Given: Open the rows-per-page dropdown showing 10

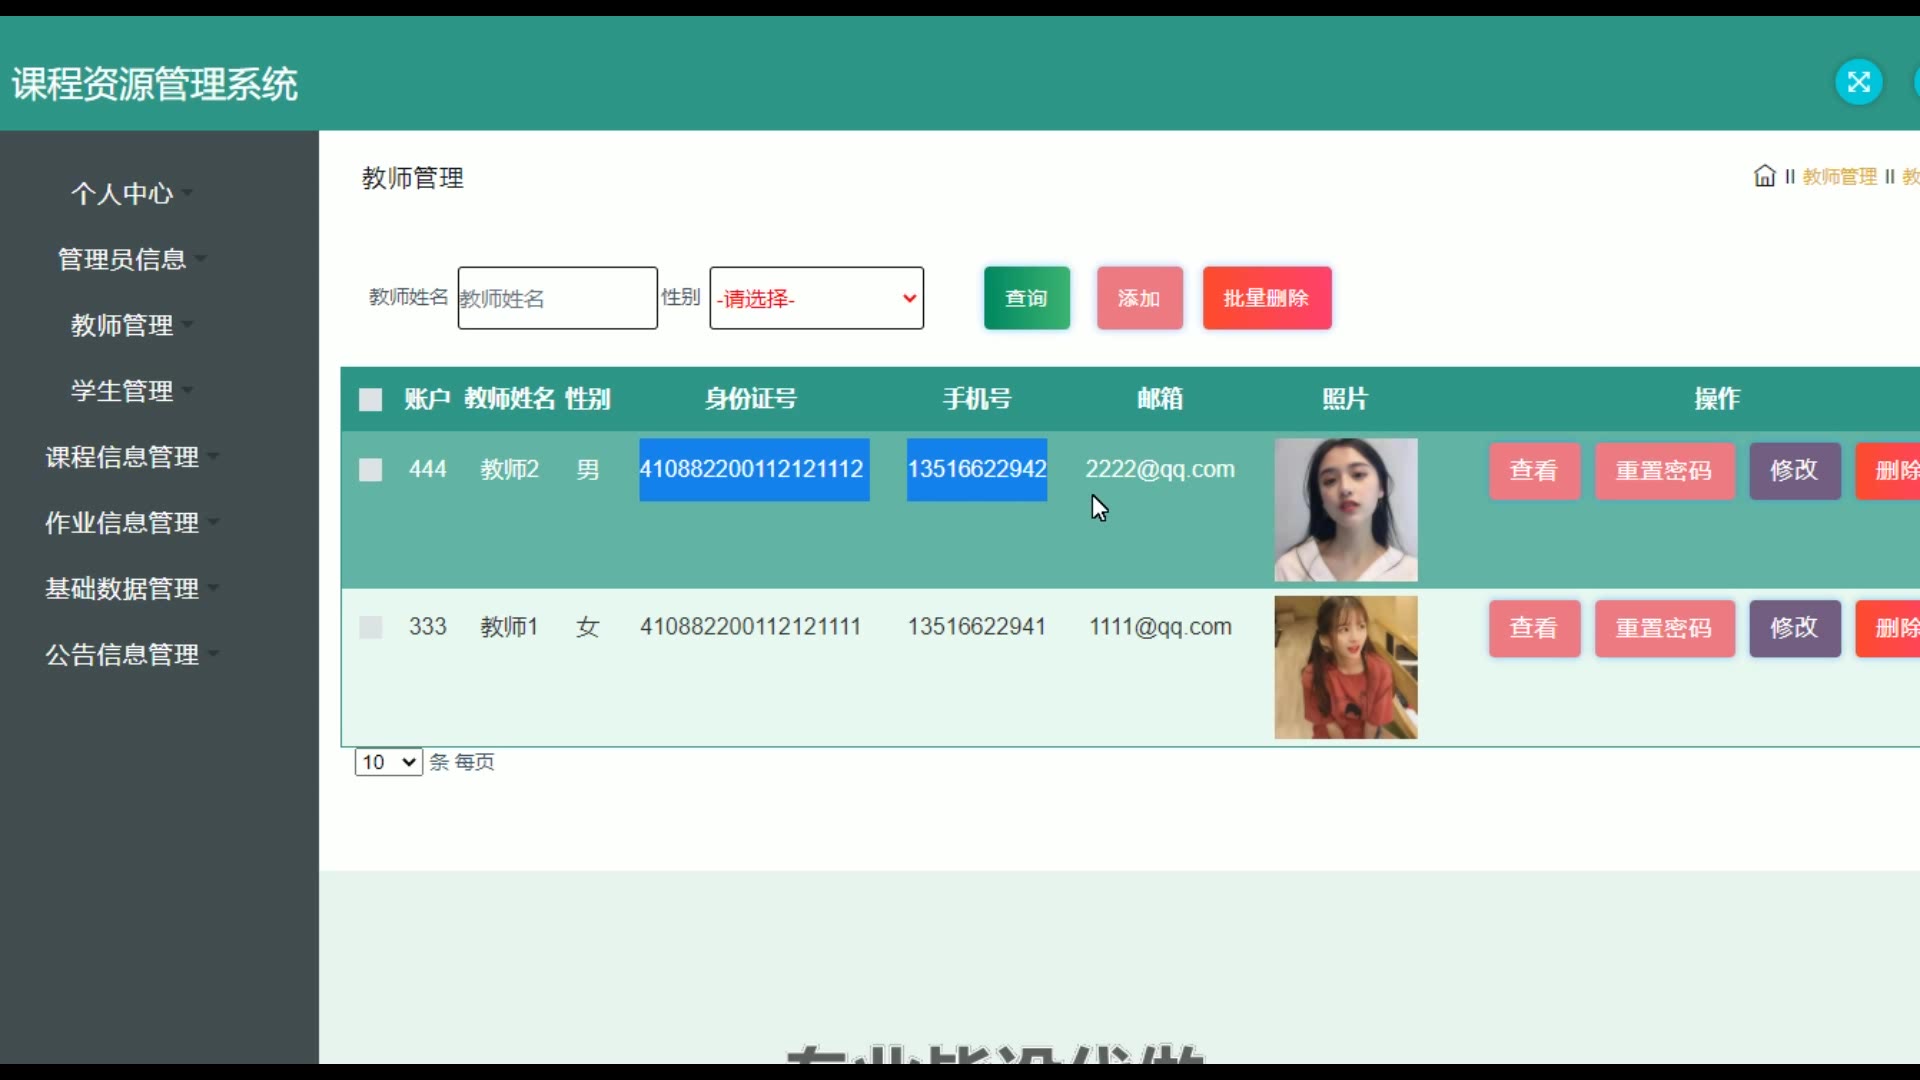Looking at the screenshot, I should click(x=388, y=762).
